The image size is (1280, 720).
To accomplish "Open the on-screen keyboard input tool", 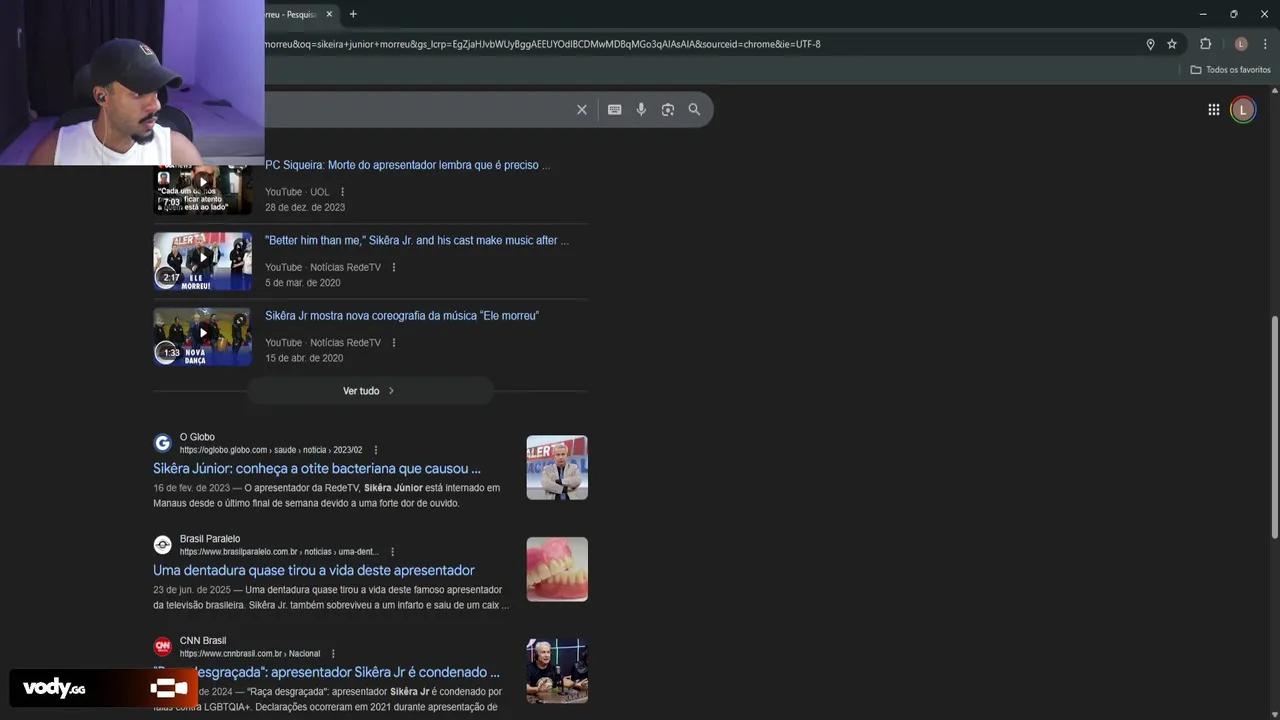I will click(x=614, y=110).
